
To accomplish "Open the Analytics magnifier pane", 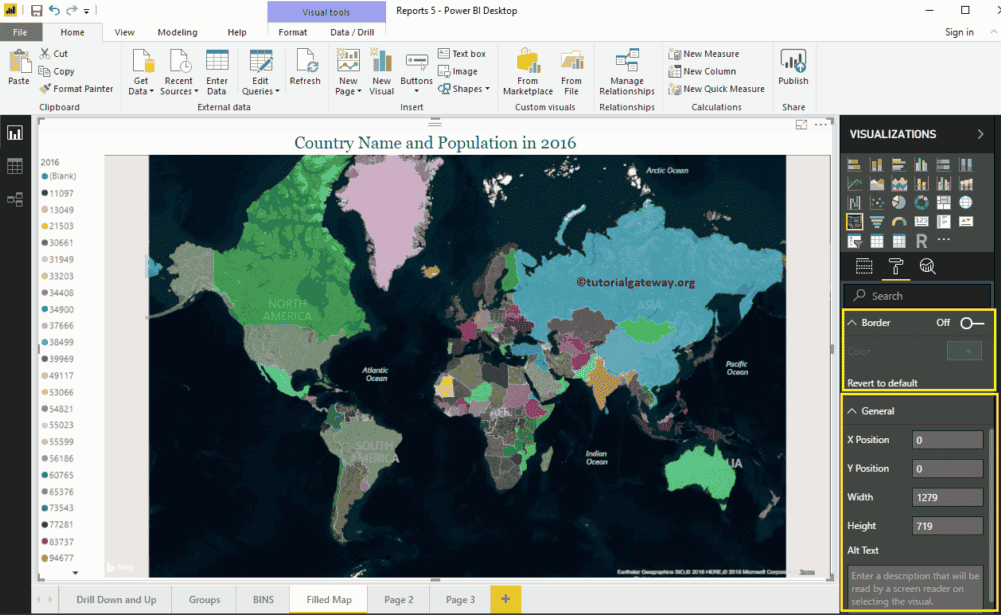I will click(928, 265).
